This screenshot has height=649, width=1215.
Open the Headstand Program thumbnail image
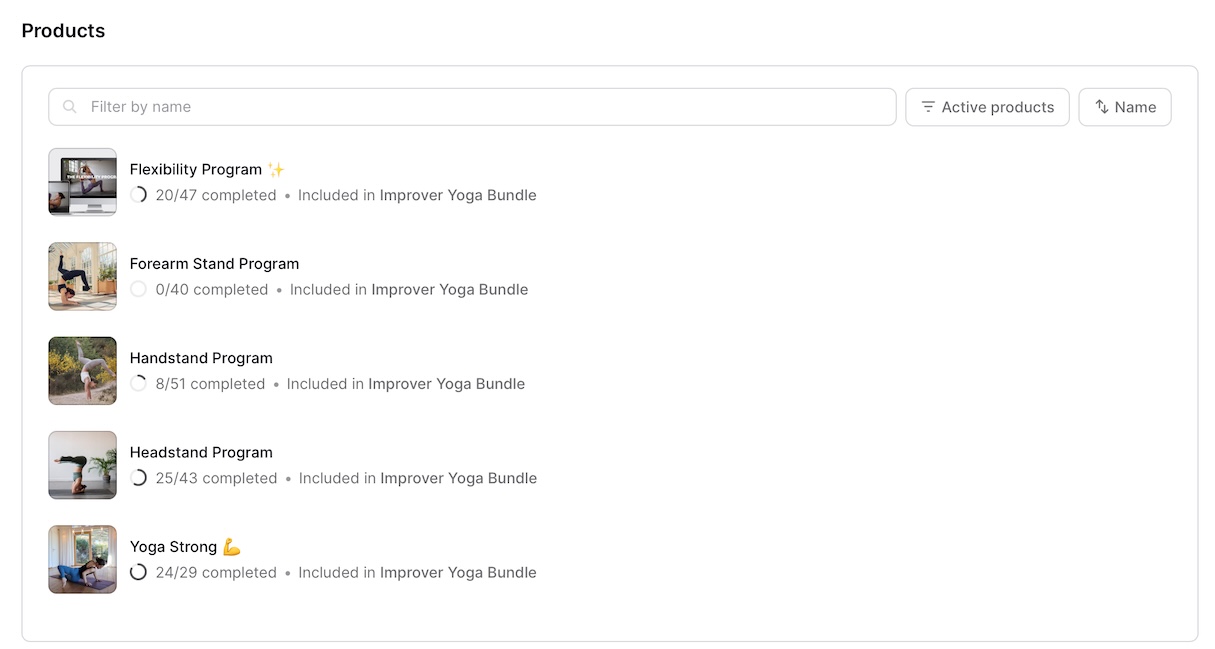pyautogui.click(x=83, y=465)
